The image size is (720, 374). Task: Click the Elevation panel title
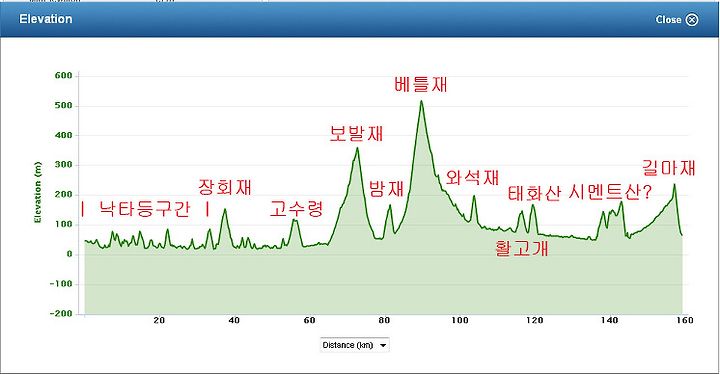pos(45,19)
